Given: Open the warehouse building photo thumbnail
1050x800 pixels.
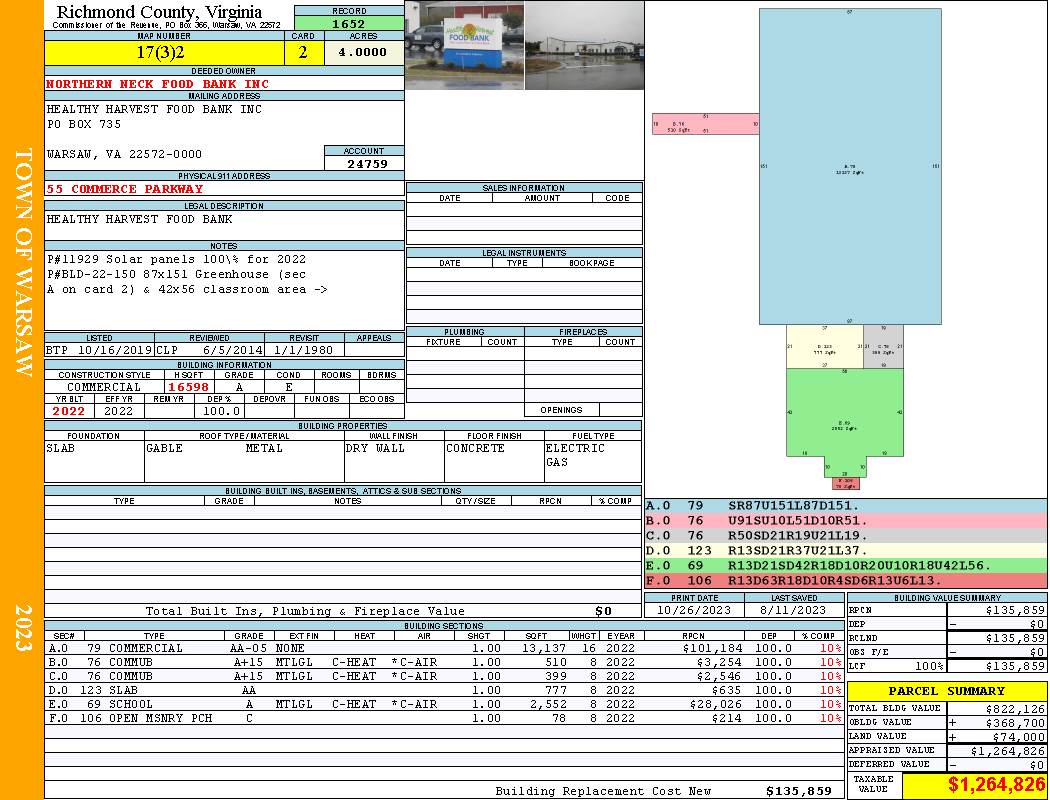Looking at the screenshot, I should (x=585, y=45).
